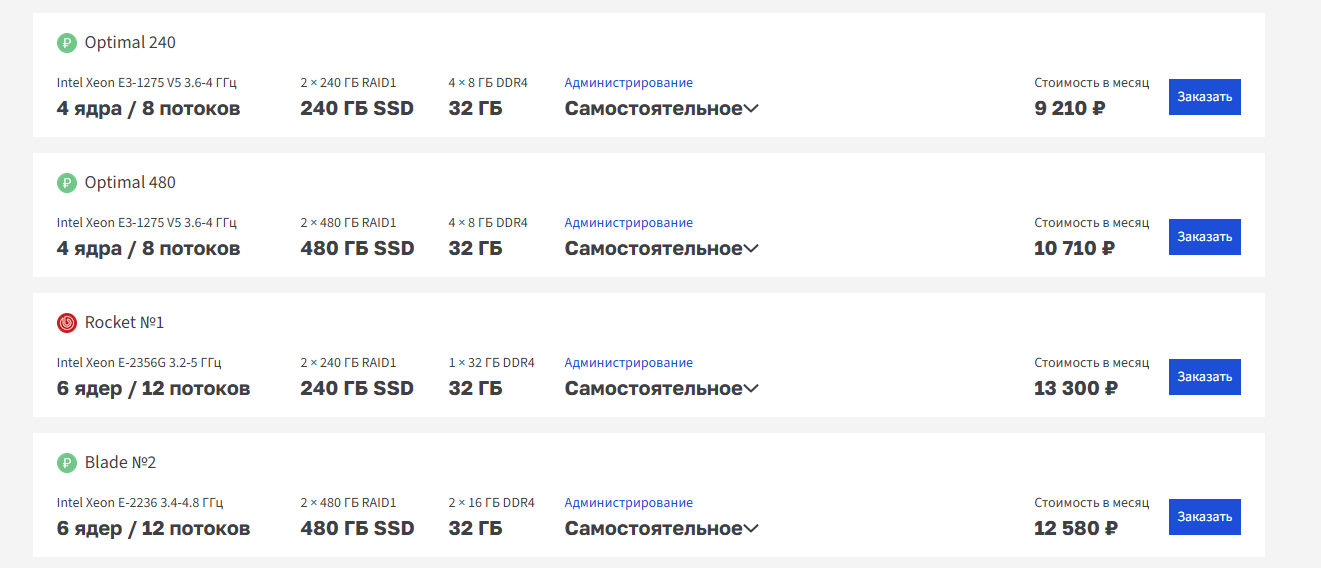Select the Rocket №1 plan name
The image size is (1321, 568).
pos(124,323)
